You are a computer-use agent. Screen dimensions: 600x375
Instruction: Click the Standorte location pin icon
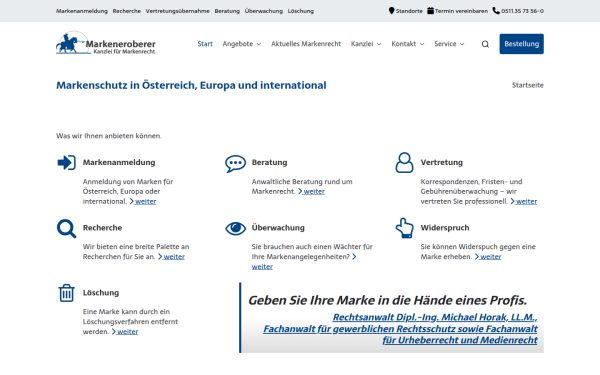[x=391, y=11]
